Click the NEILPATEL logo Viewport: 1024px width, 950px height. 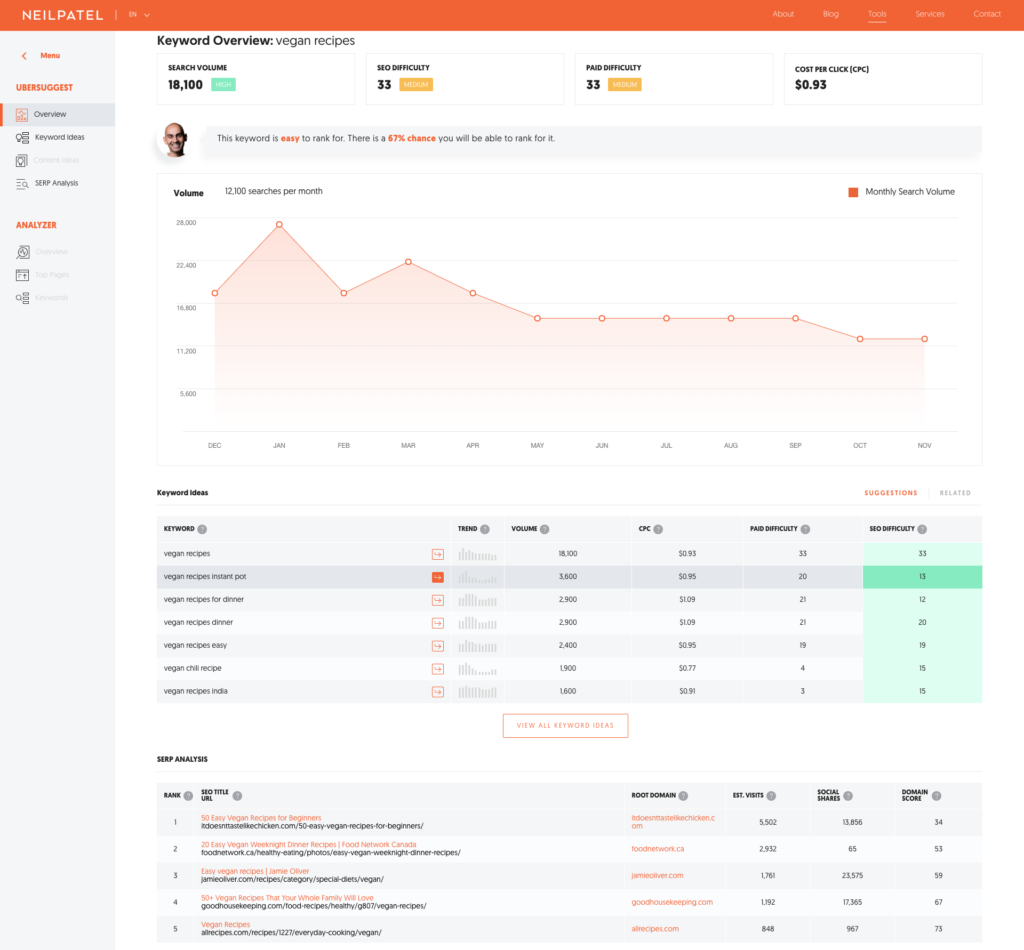[x=63, y=15]
